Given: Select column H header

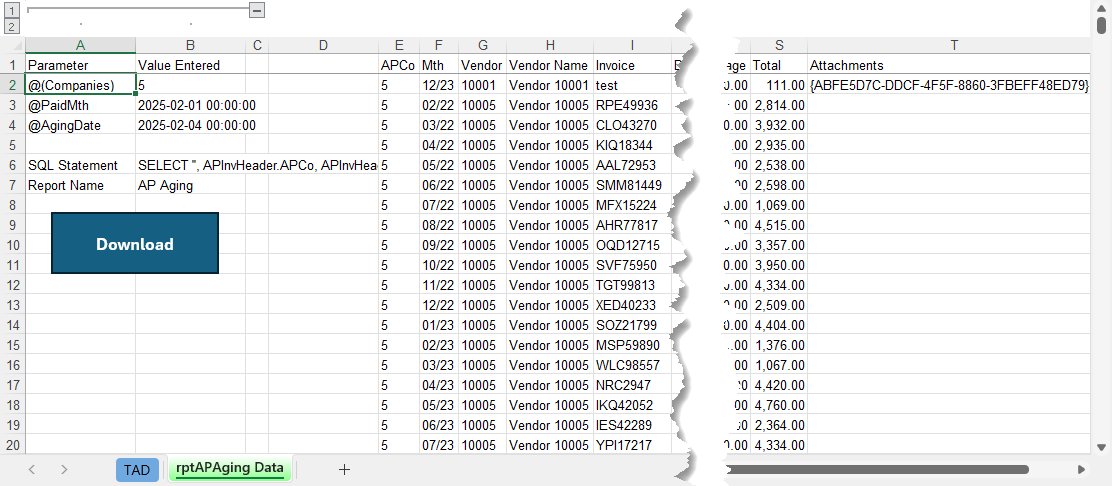Looking at the screenshot, I should coord(550,45).
